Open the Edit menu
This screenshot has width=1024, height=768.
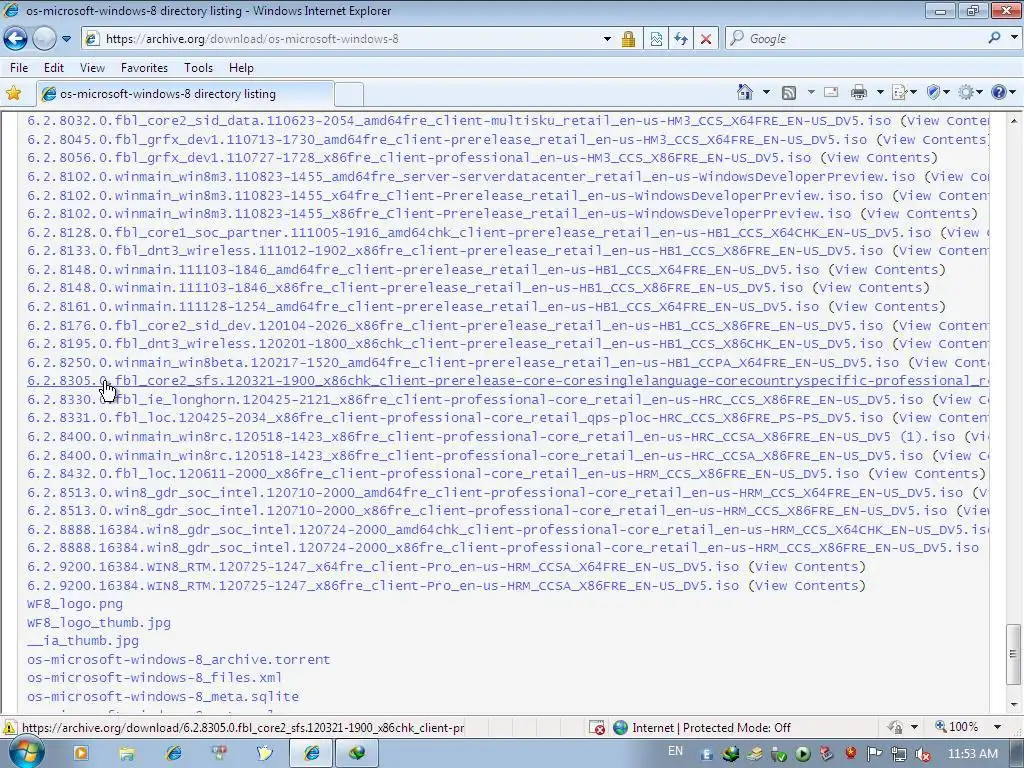click(54, 68)
